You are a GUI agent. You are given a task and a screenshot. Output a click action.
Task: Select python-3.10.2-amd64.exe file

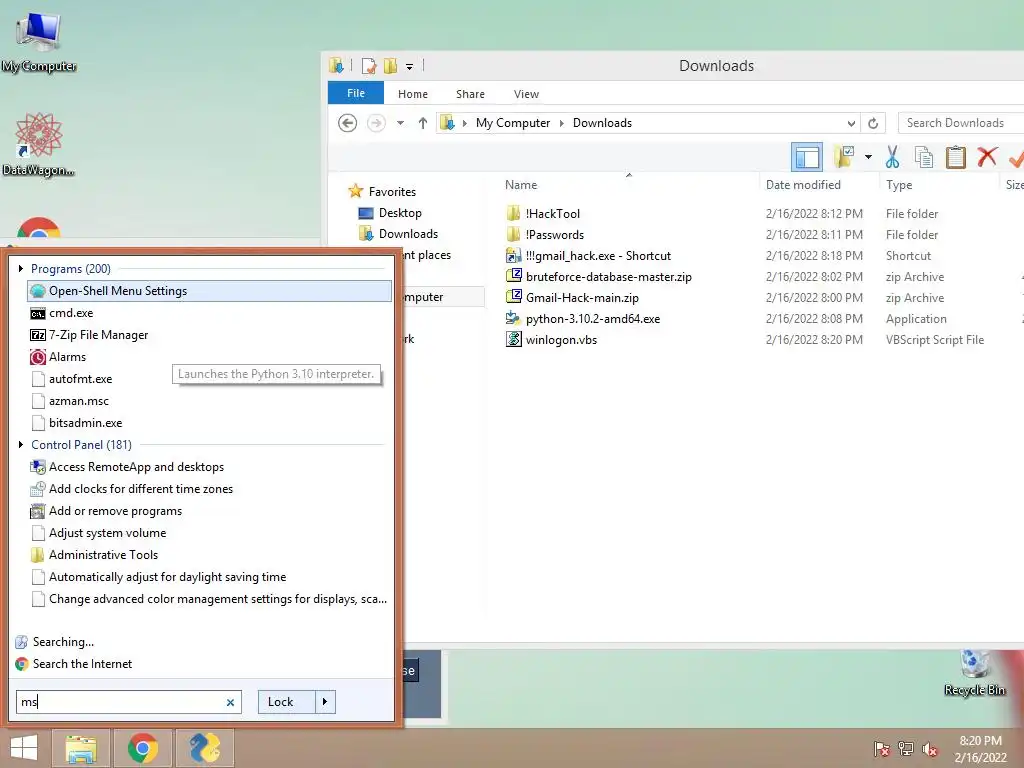click(x=592, y=319)
